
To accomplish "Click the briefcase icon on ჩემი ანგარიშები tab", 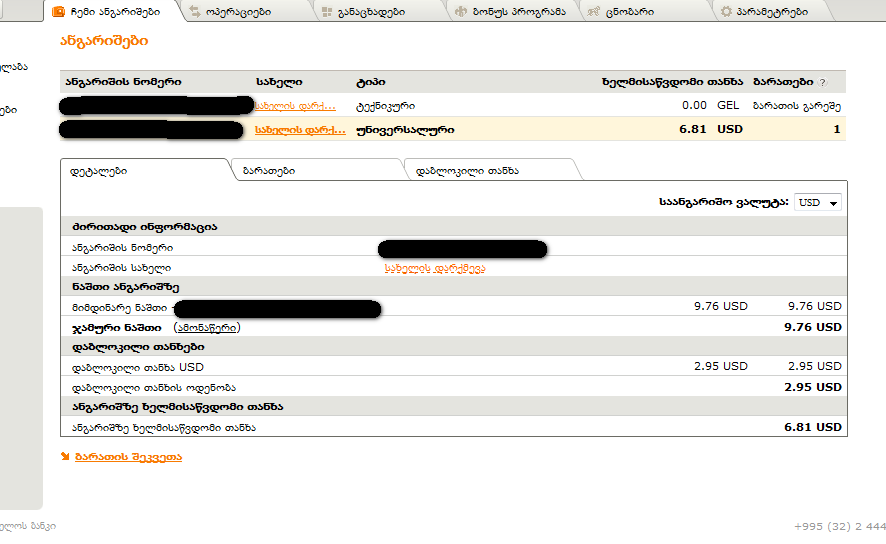I will coord(58,11).
